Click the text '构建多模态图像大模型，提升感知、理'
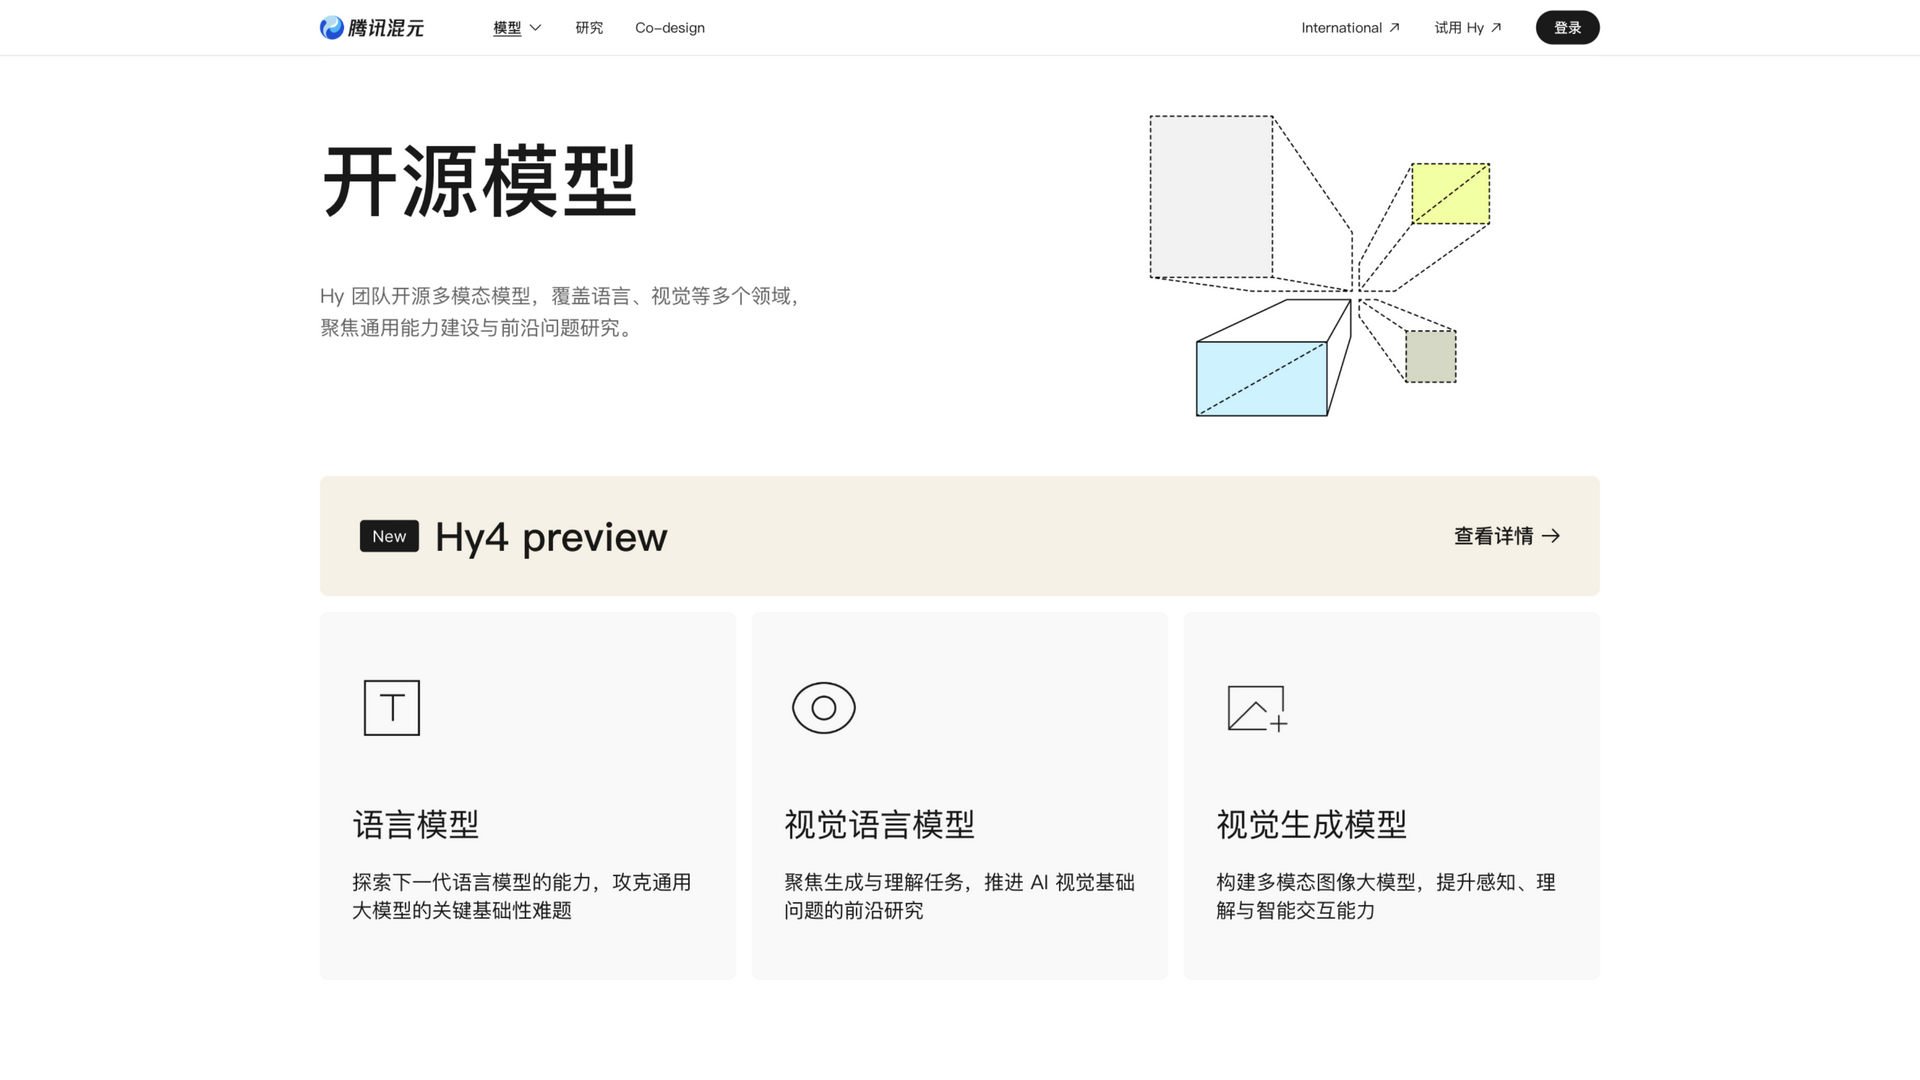The width and height of the screenshot is (1920, 1080). [x=1386, y=882]
